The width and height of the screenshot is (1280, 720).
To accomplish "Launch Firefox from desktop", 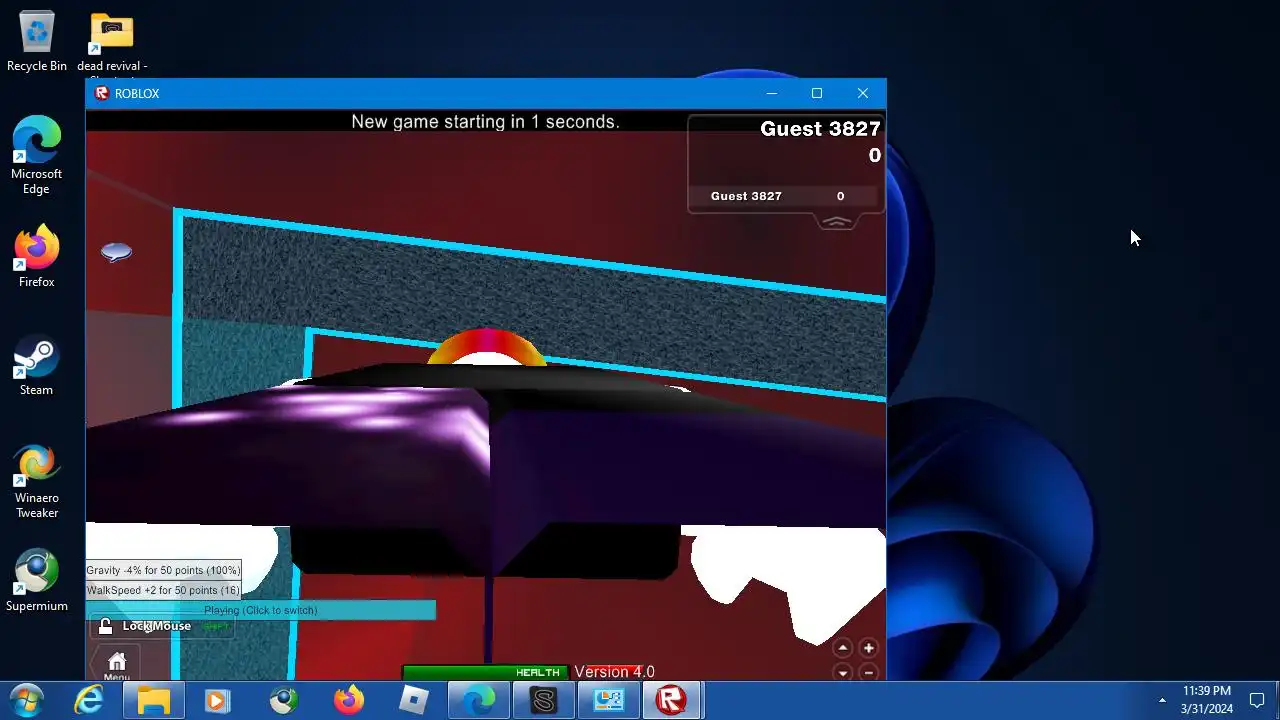I will (x=36, y=256).
